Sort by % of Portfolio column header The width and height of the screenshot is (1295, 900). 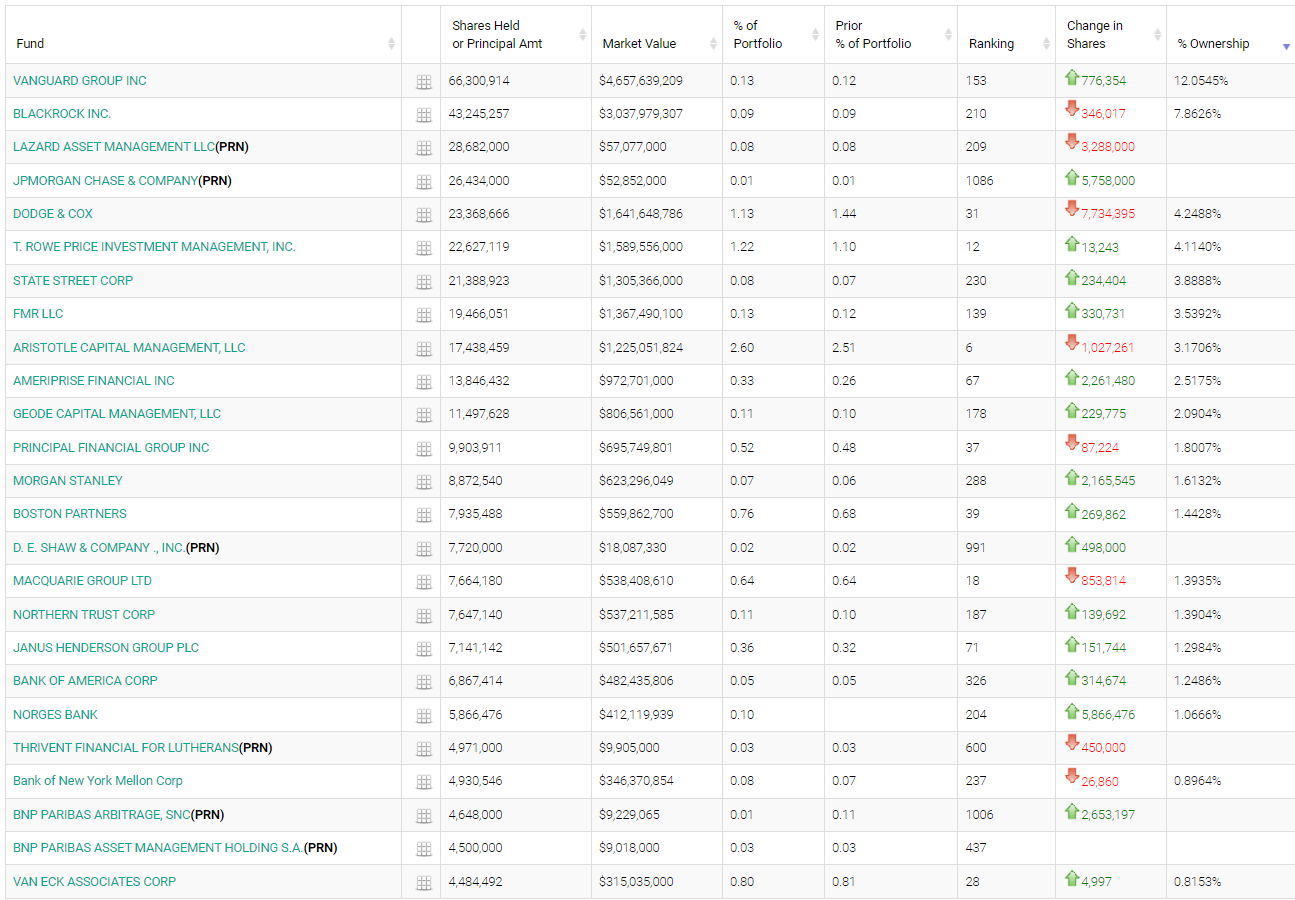click(x=774, y=35)
